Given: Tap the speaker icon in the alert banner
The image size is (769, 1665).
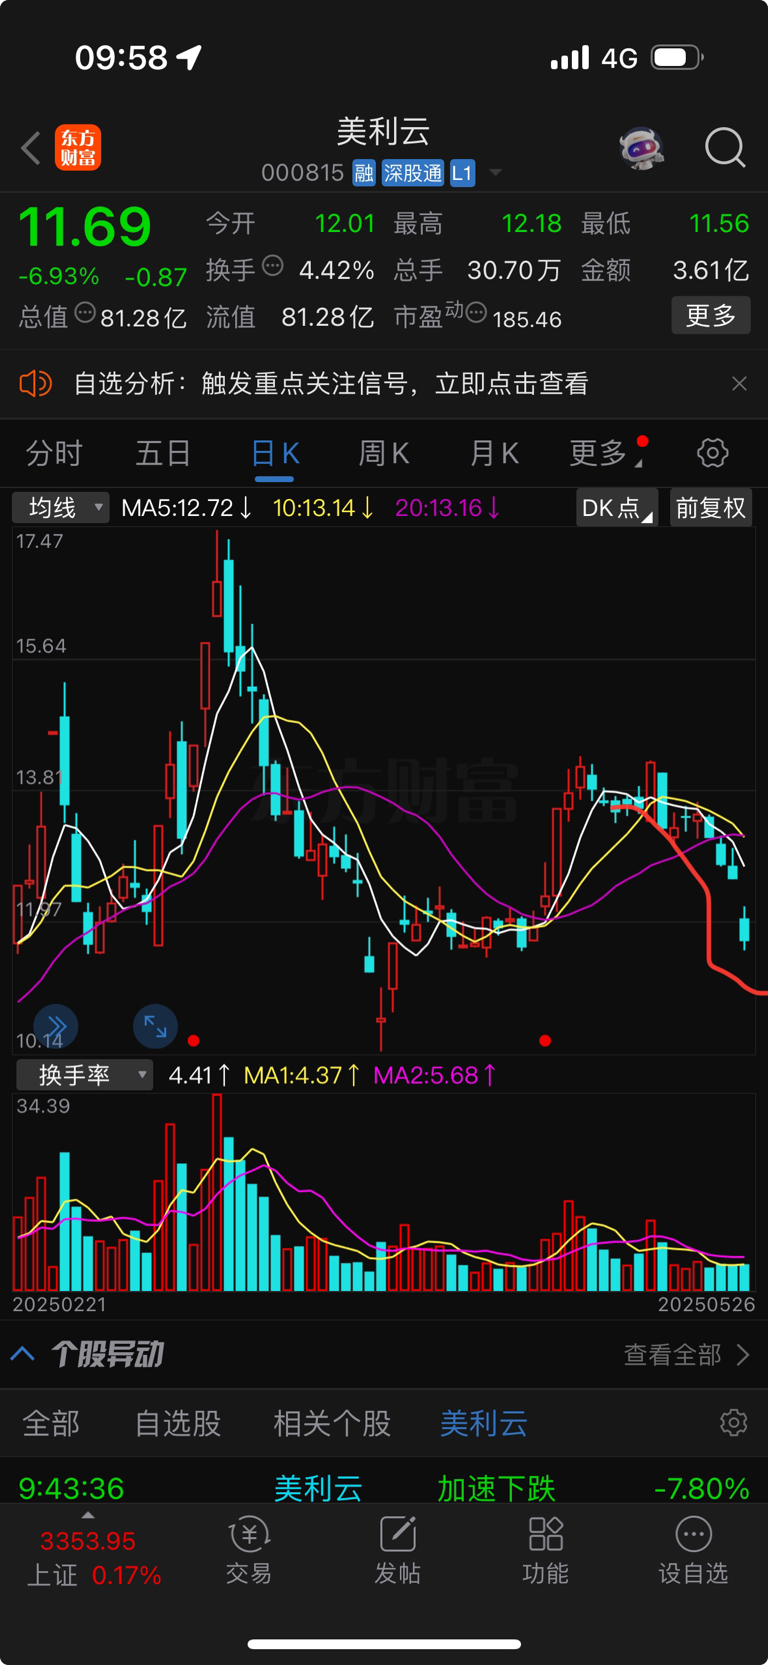Looking at the screenshot, I should tap(35, 383).
